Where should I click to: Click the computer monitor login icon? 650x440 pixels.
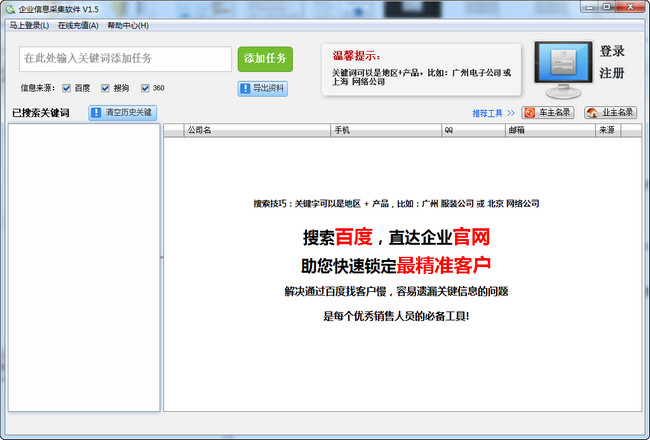563,69
